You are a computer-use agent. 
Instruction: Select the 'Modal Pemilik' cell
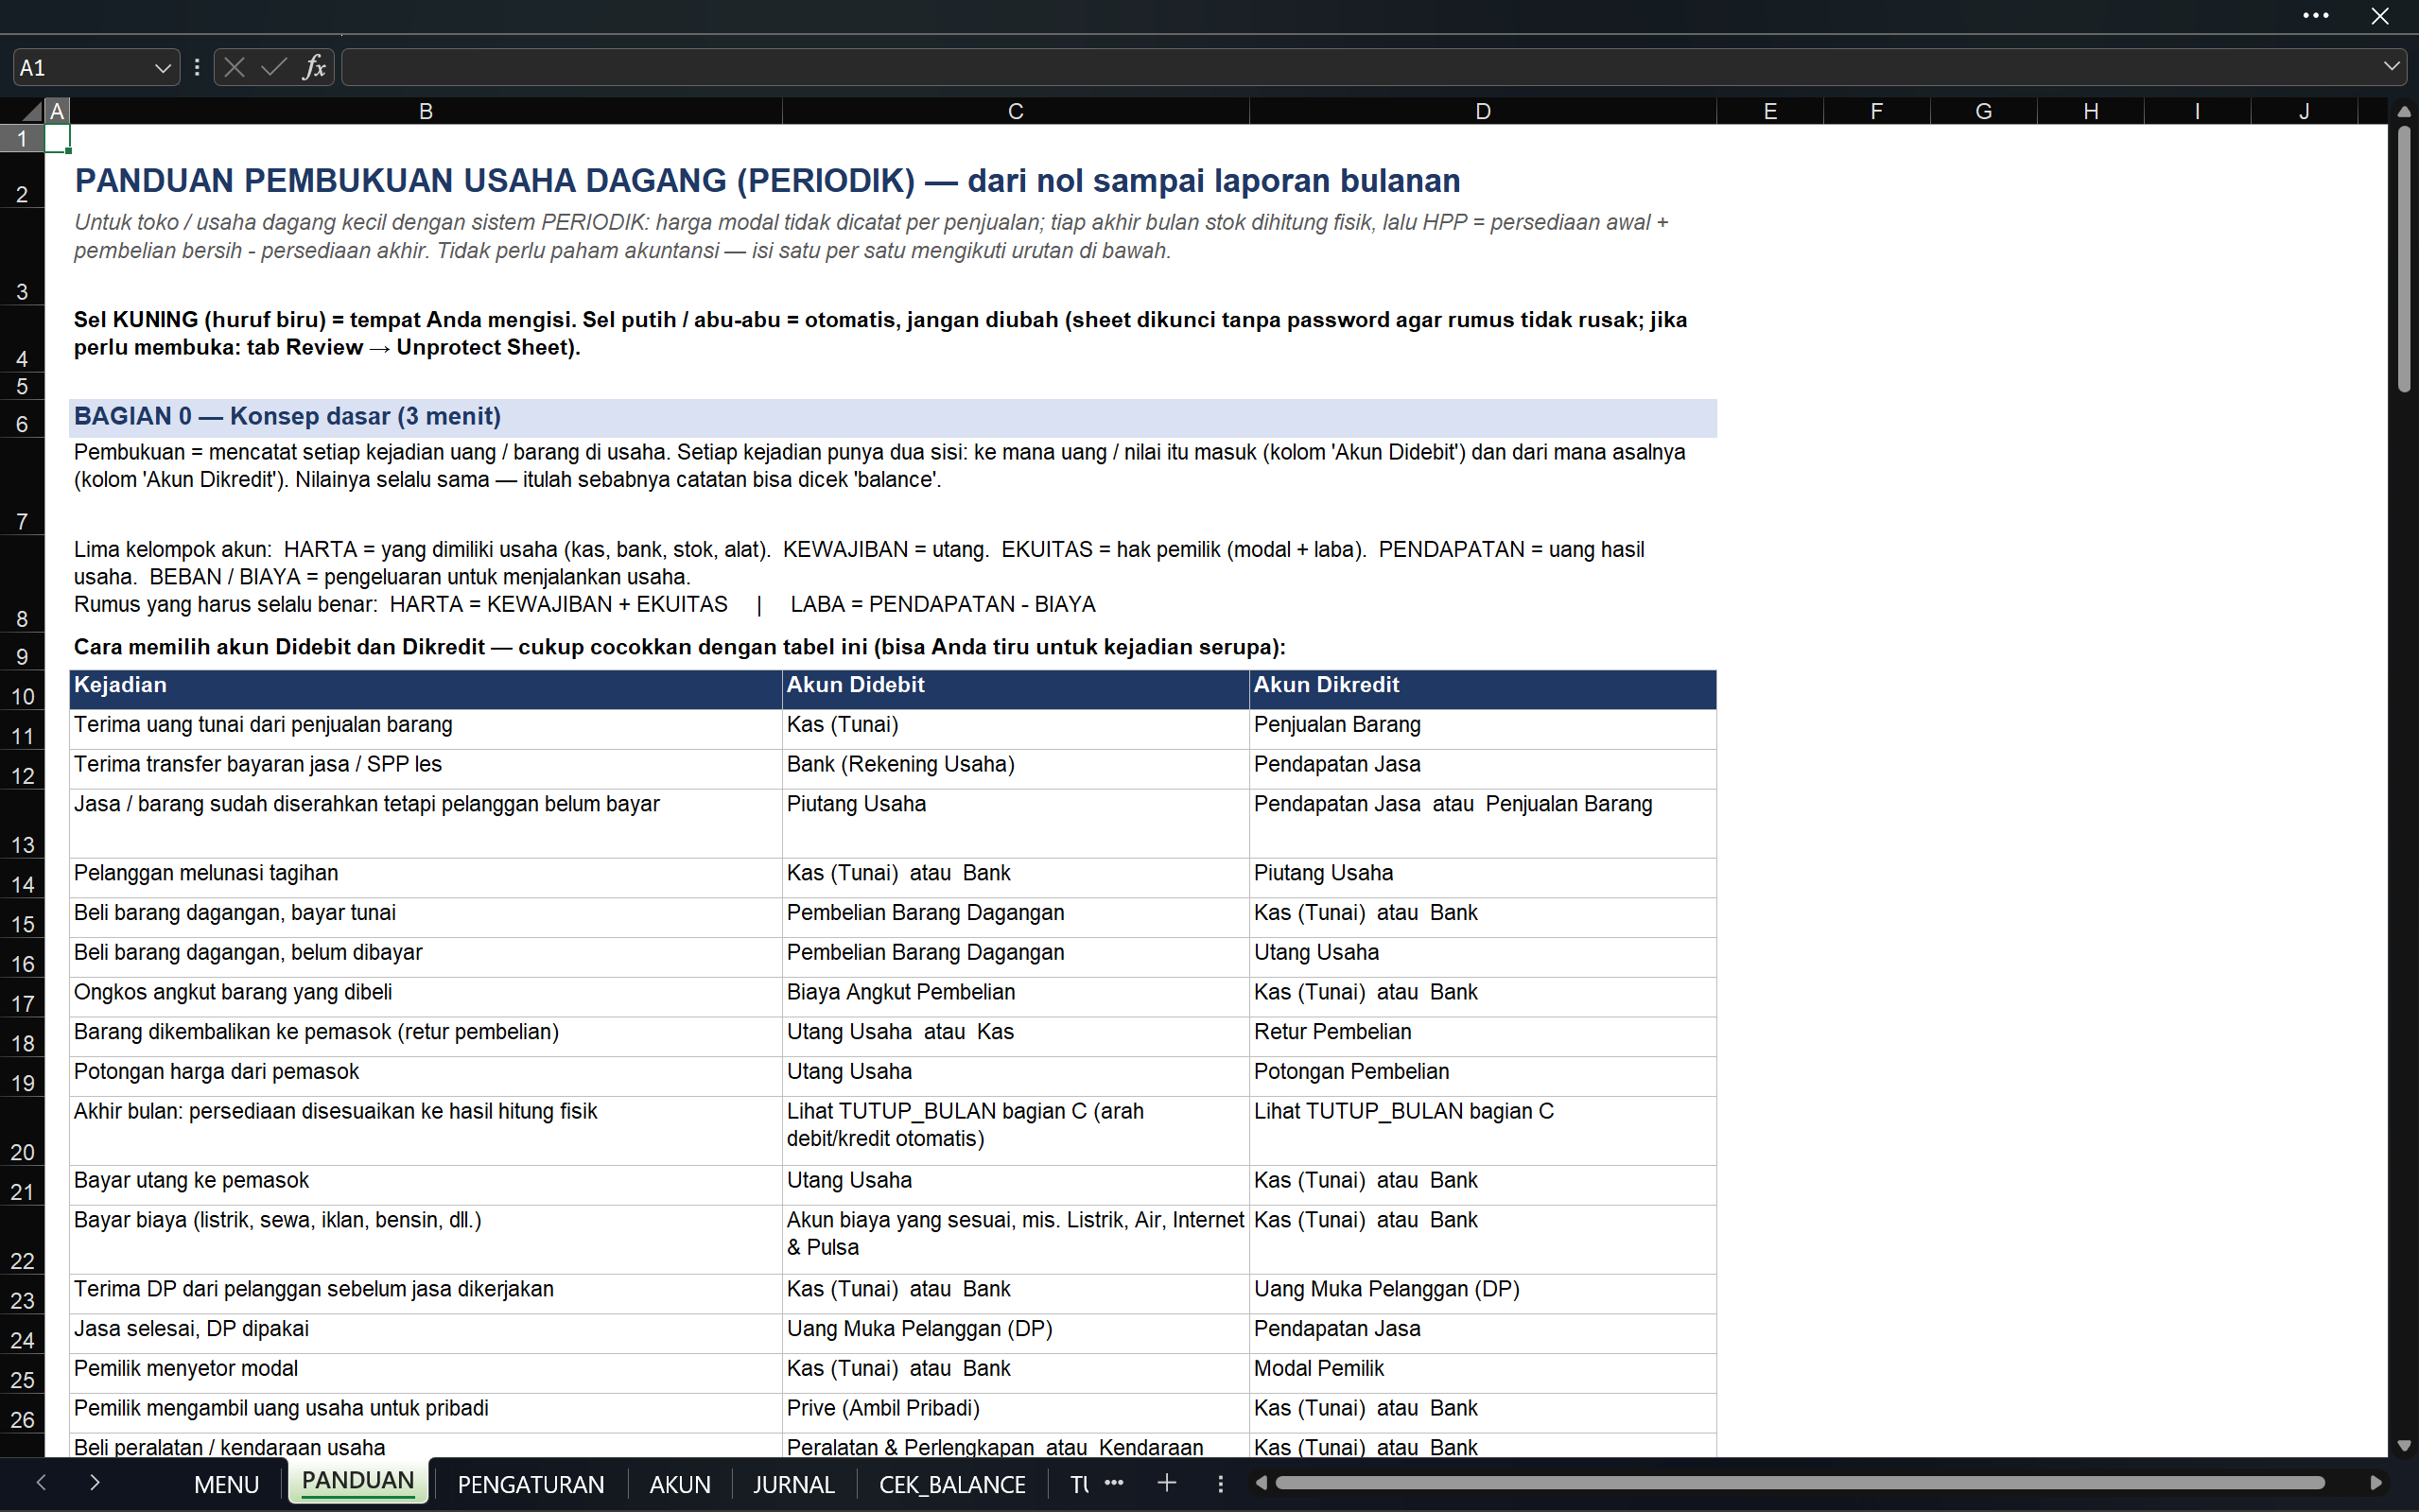click(x=1483, y=1373)
